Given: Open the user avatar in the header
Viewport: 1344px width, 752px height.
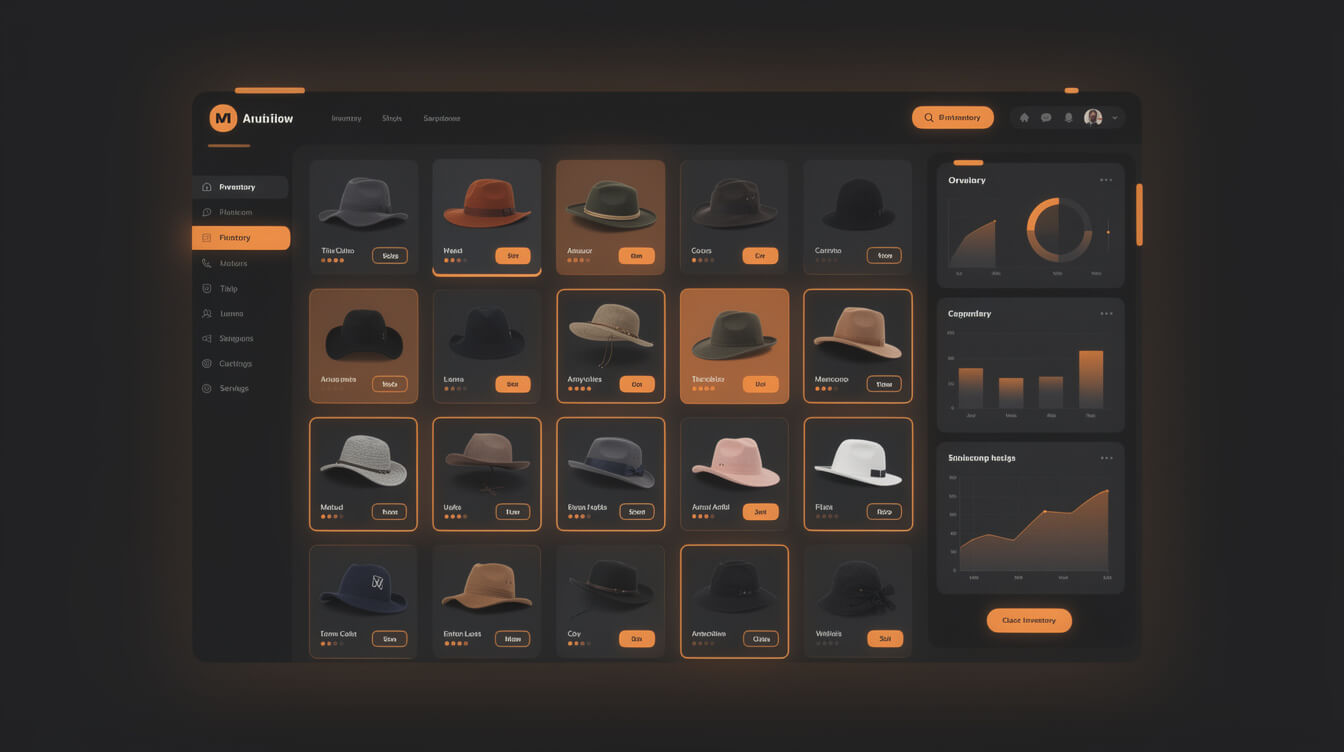Looking at the screenshot, I should [1093, 118].
